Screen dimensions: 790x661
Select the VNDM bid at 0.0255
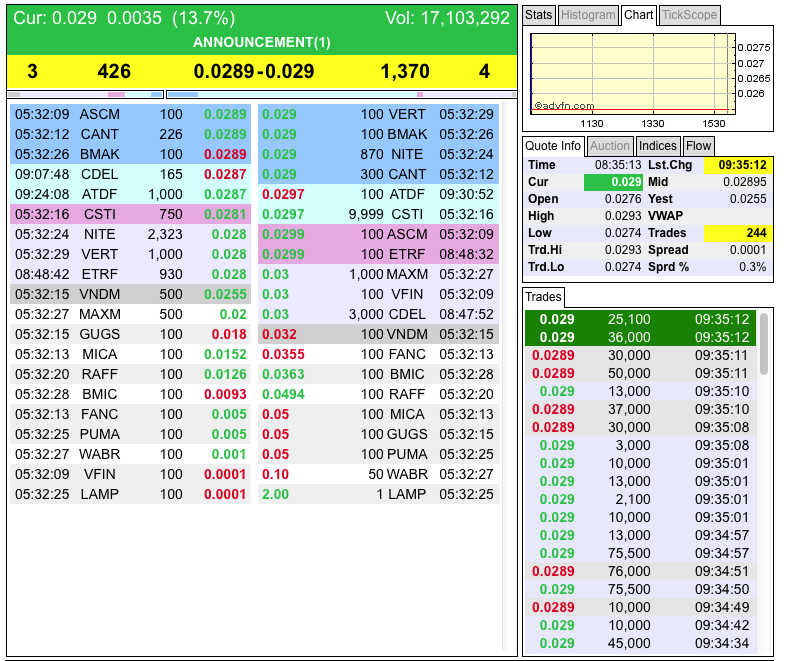(x=130, y=294)
